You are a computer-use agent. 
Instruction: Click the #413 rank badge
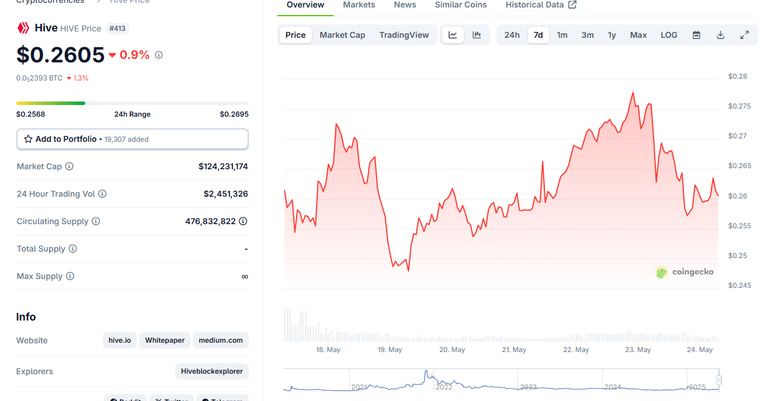point(117,28)
